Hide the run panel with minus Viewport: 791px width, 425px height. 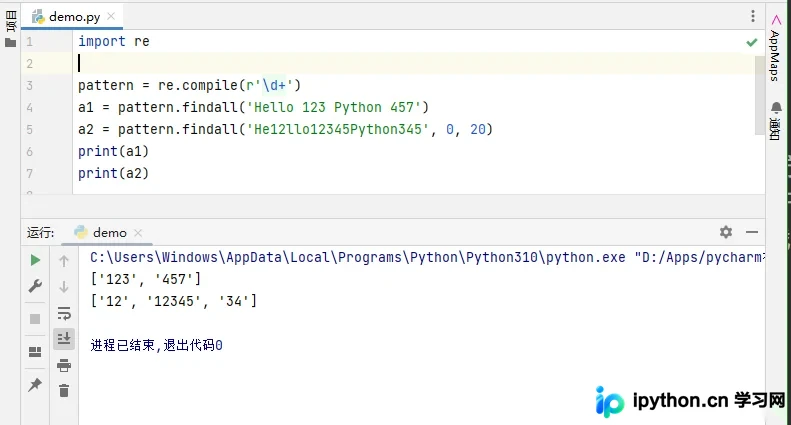tap(752, 232)
